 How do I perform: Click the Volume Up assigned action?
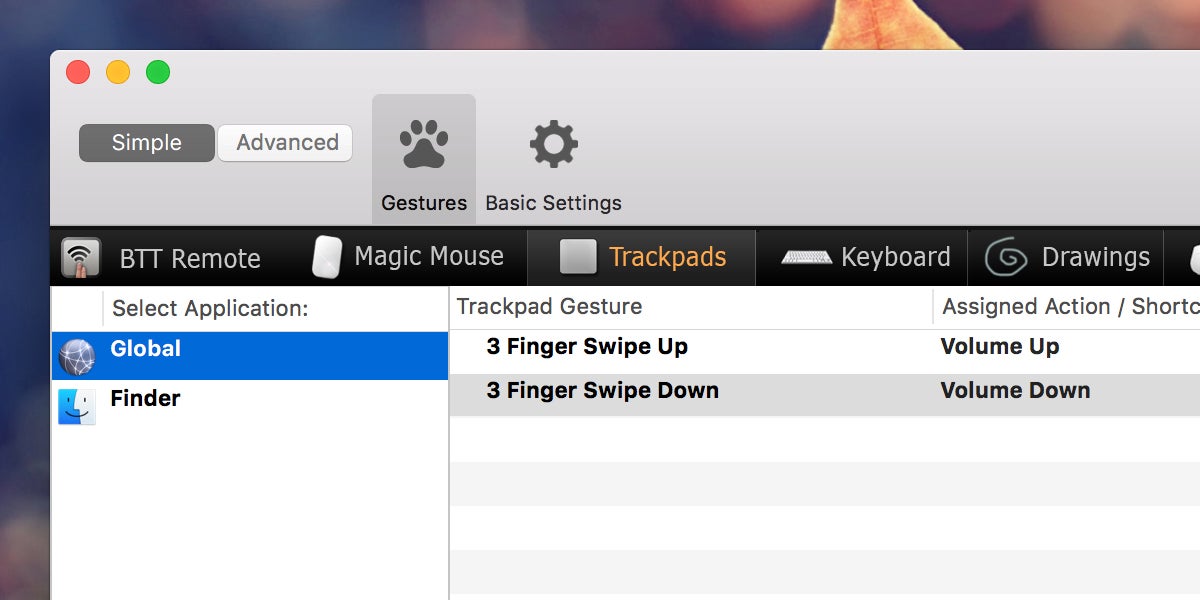point(1000,347)
